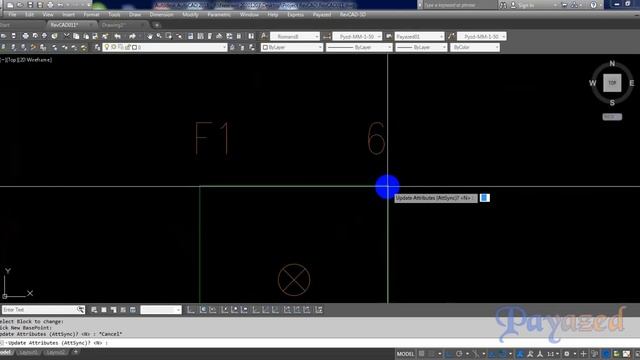640x360 pixels.
Task: Click the Redo arrow icon
Action: 132,36
